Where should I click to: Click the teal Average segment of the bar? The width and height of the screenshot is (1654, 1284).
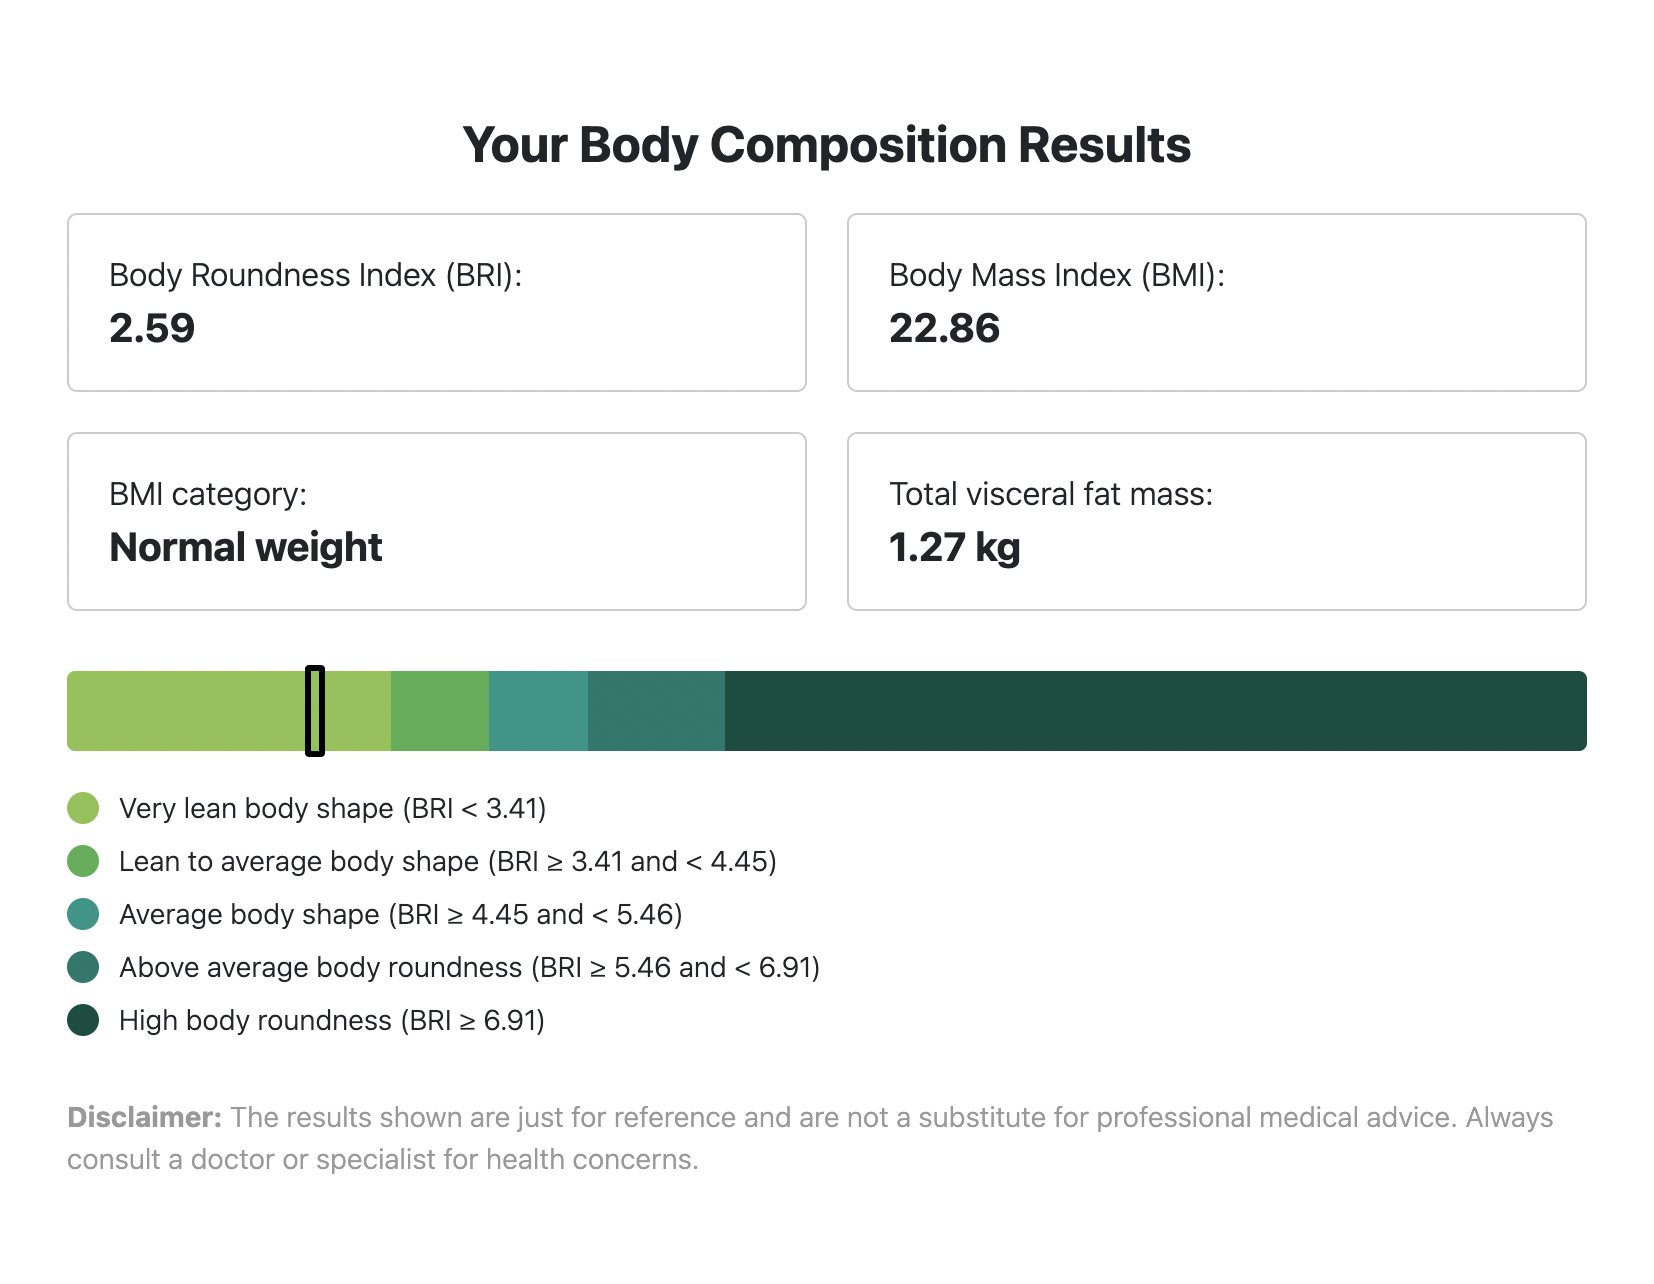538,711
